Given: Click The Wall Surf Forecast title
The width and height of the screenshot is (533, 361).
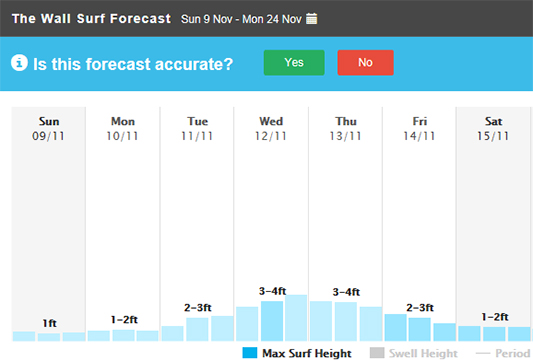Looking at the screenshot, I should [x=91, y=19].
